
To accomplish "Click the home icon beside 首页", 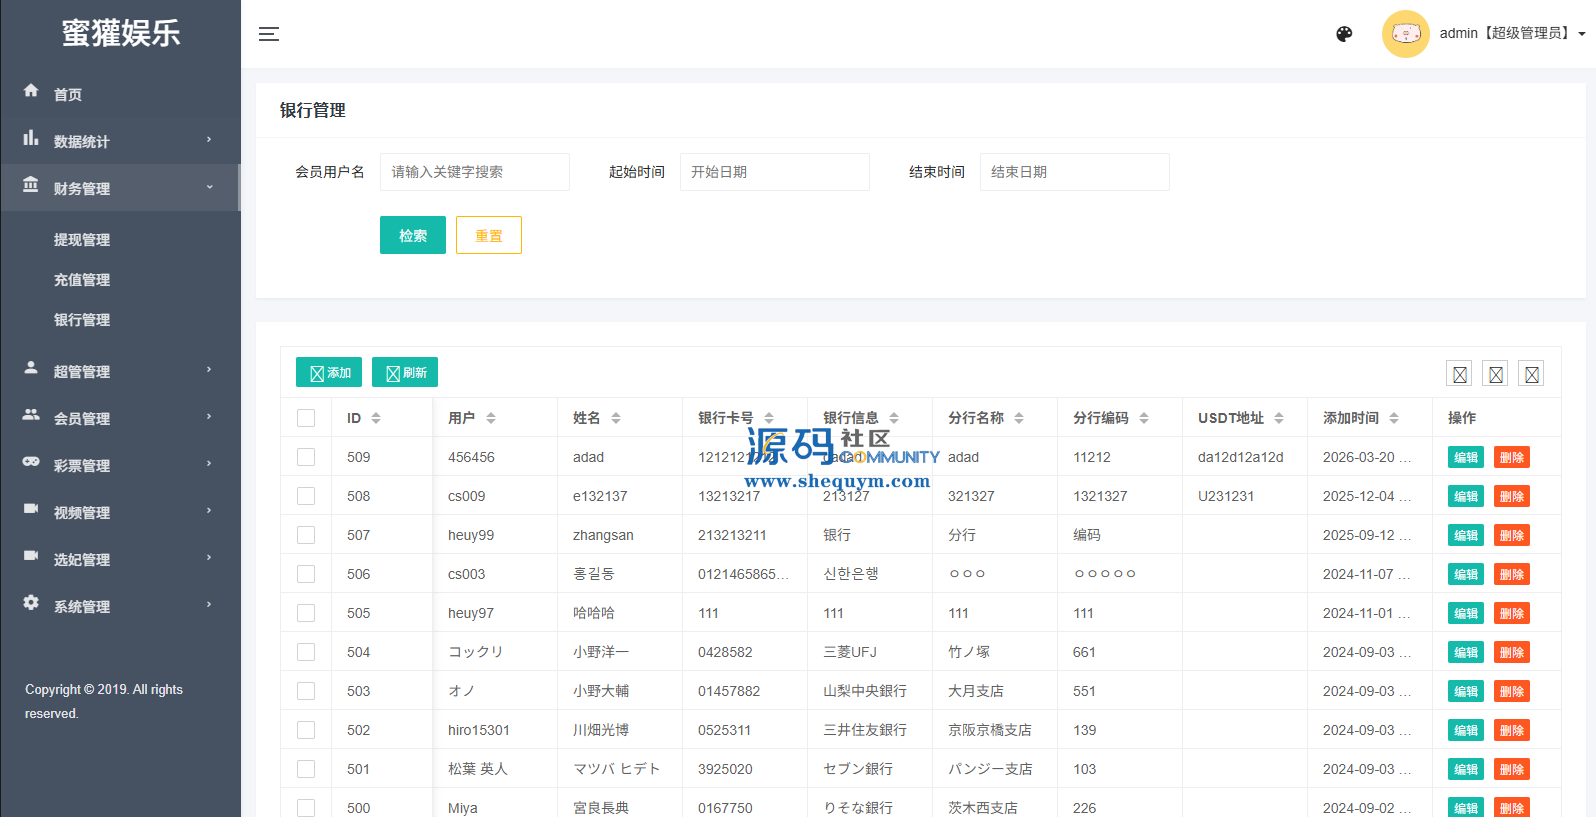I will [31, 91].
